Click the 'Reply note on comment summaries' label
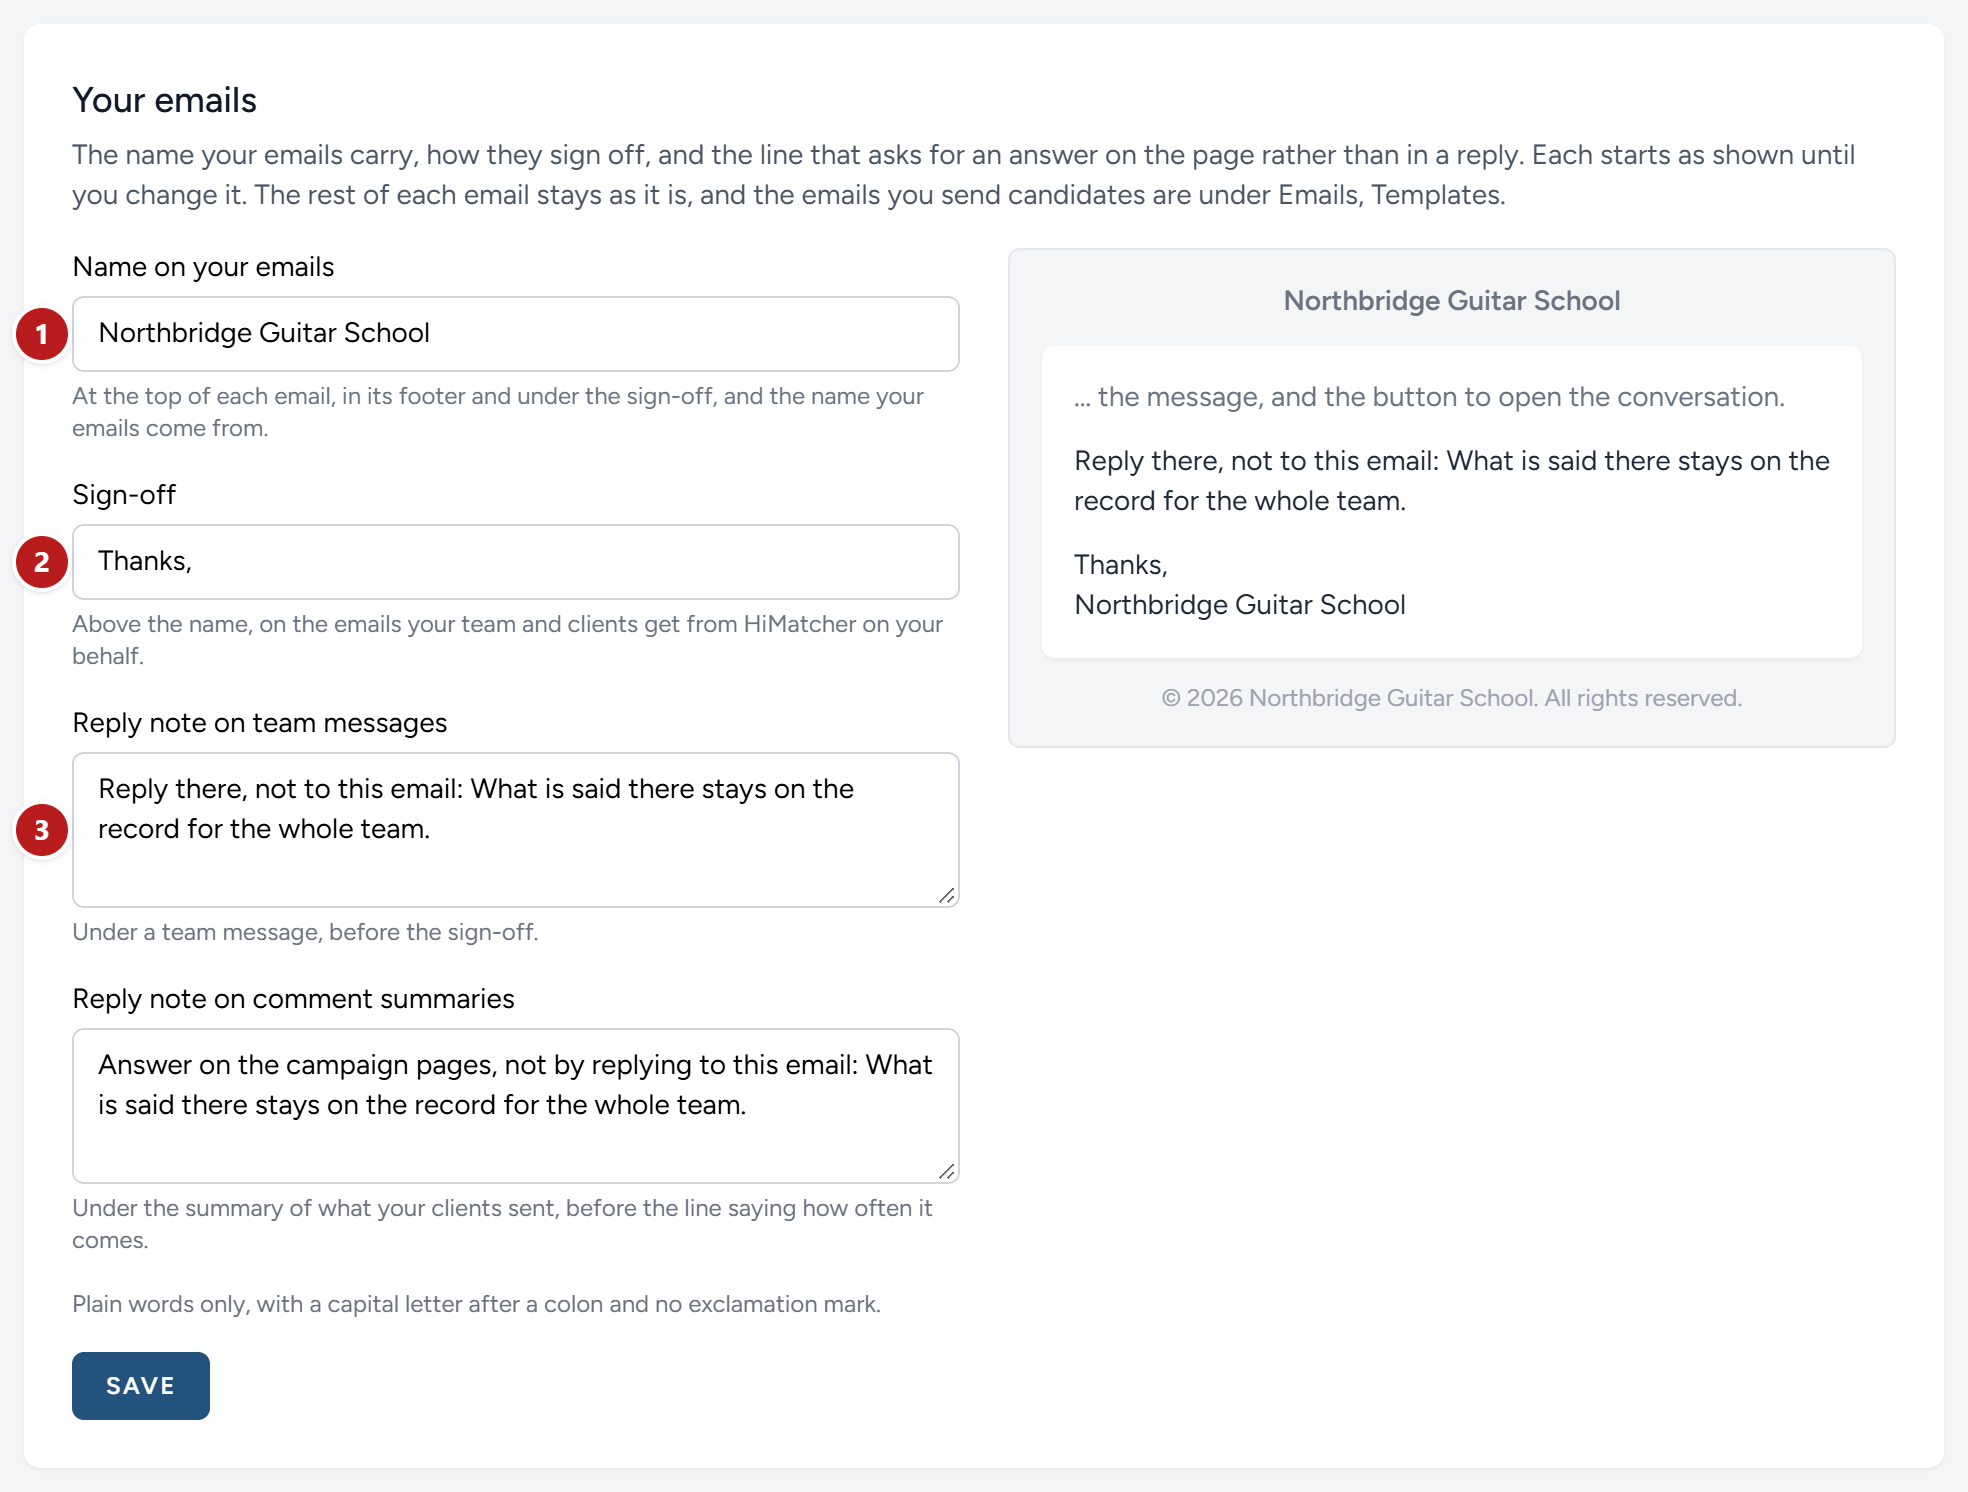The height and width of the screenshot is (1492, 1968). (294, 999)
